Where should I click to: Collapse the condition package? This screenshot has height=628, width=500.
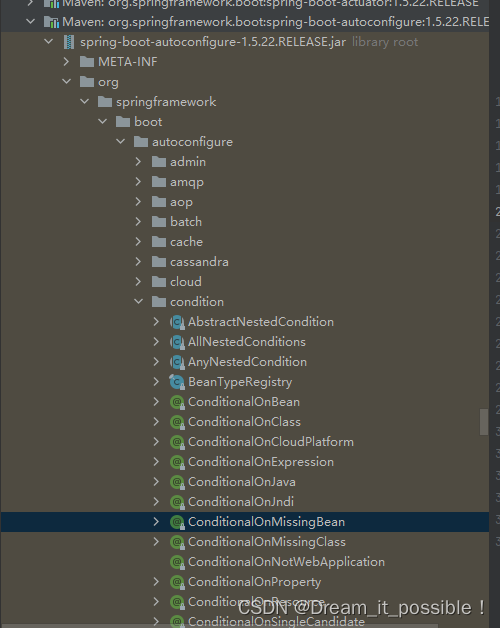tap(139, 301)
